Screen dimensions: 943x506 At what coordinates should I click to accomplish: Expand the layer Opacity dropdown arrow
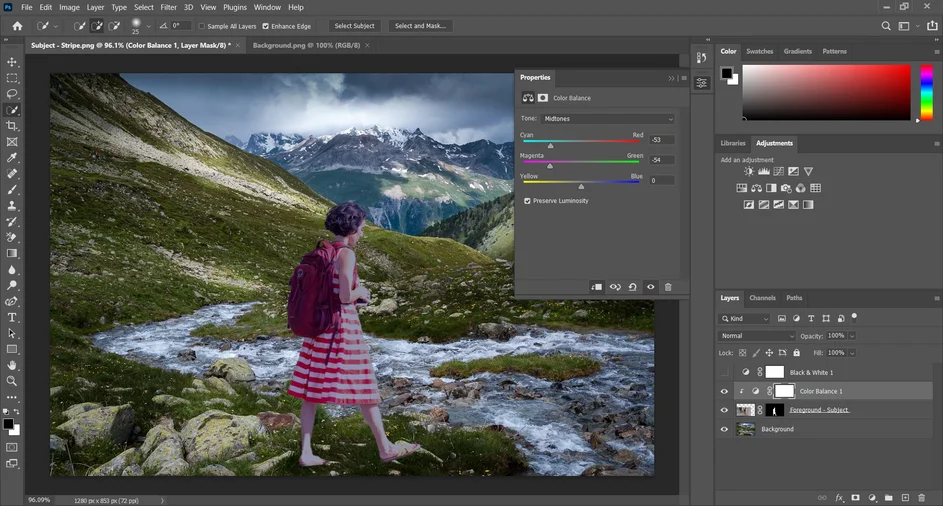851,336
